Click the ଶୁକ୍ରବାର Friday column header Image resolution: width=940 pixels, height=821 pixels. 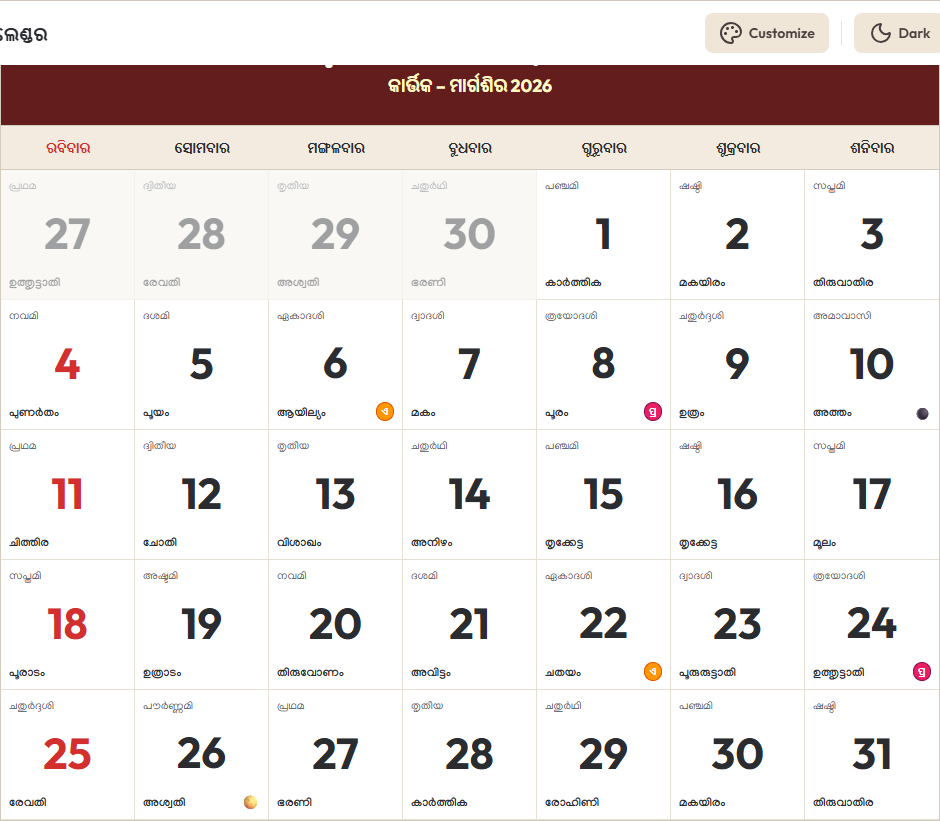tap(738, 148)
